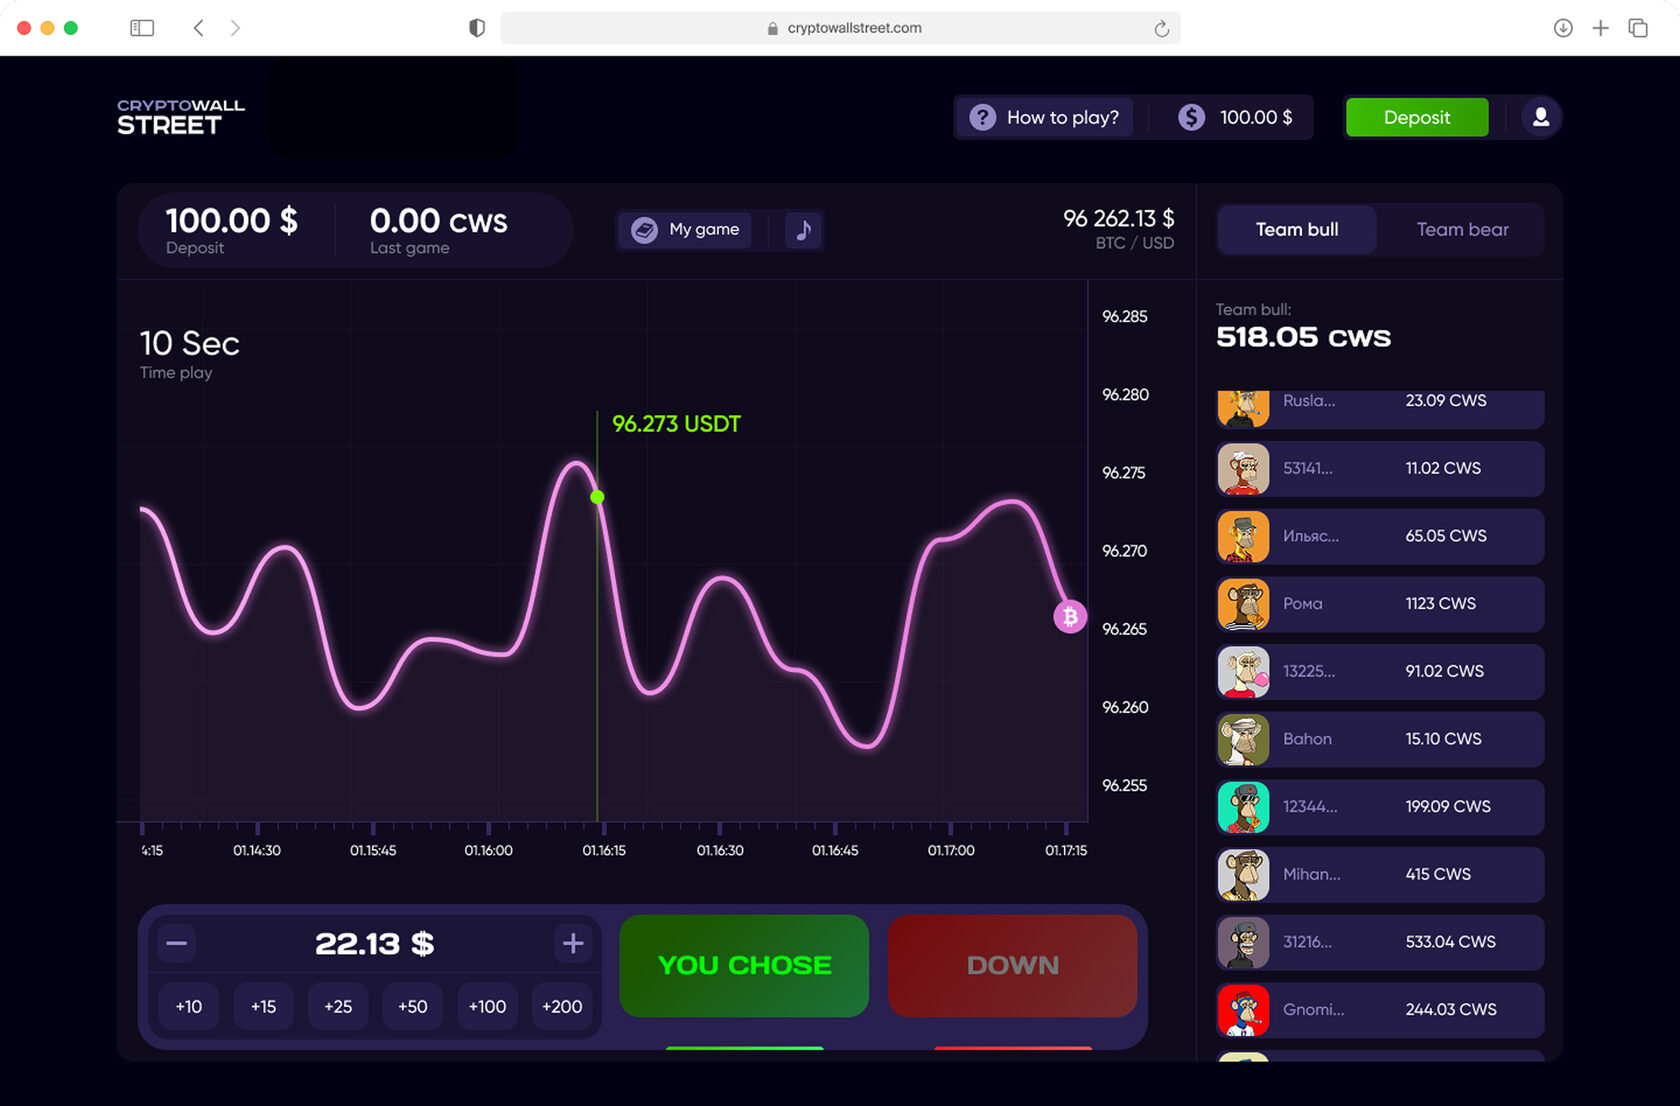Open Gnomi... player avatar
Viewport: 1680px width, 1106px height.
[x=1243, y=1010]
